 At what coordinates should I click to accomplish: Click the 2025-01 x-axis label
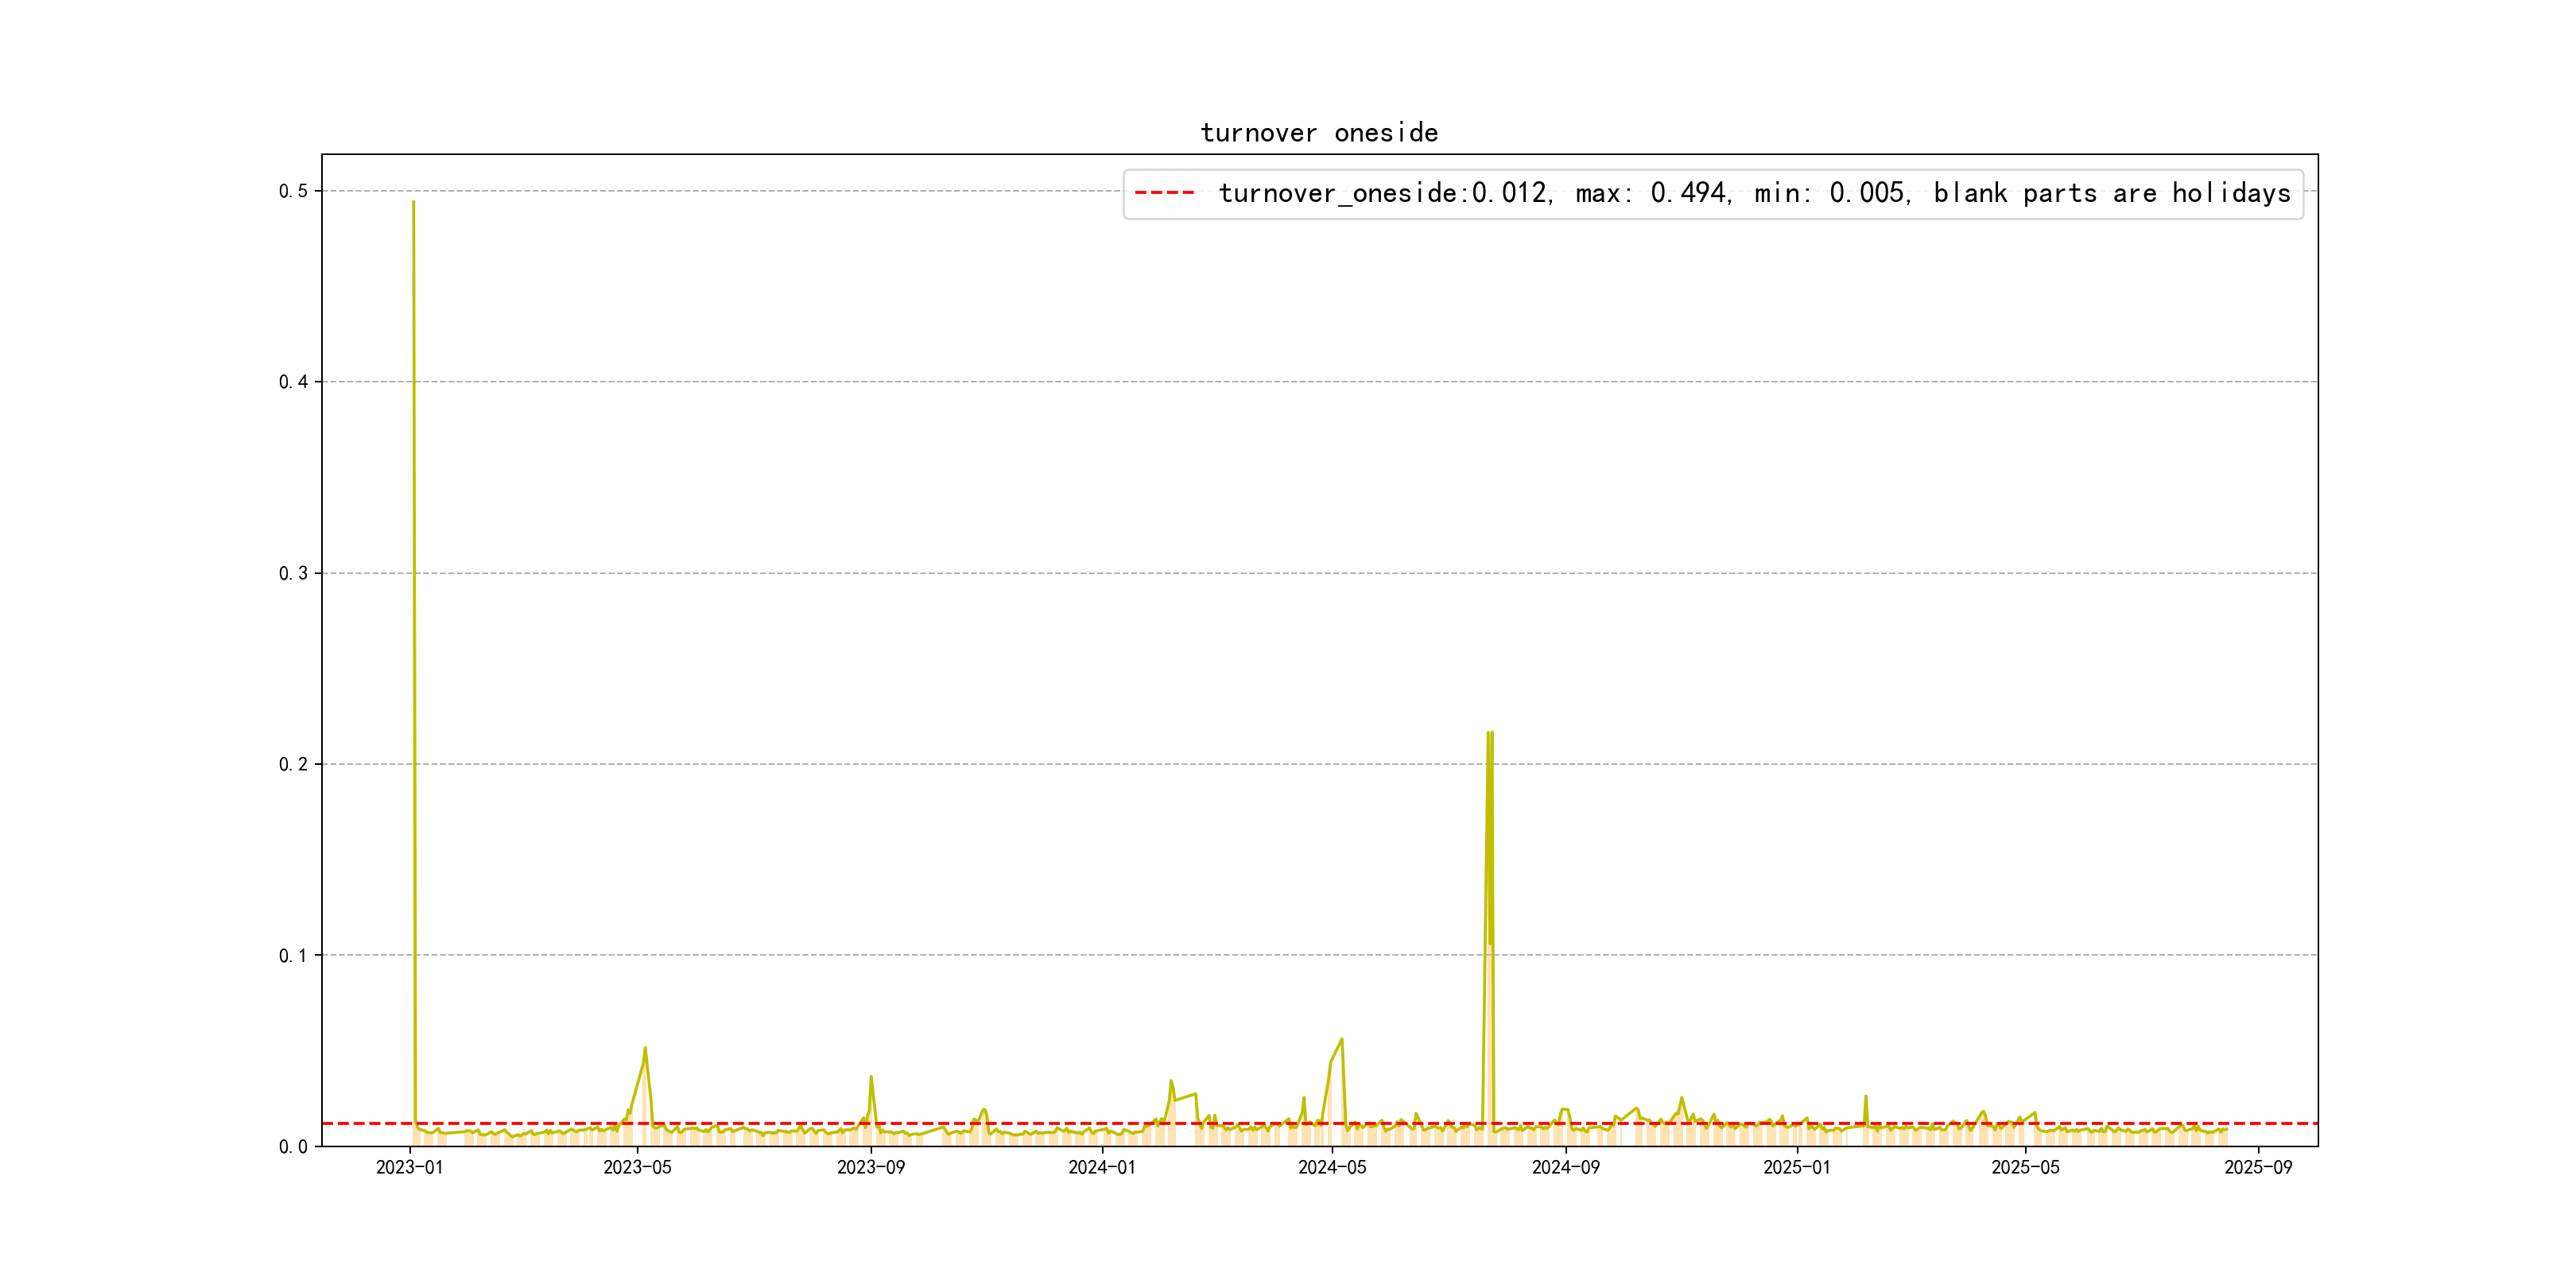1797,1168
